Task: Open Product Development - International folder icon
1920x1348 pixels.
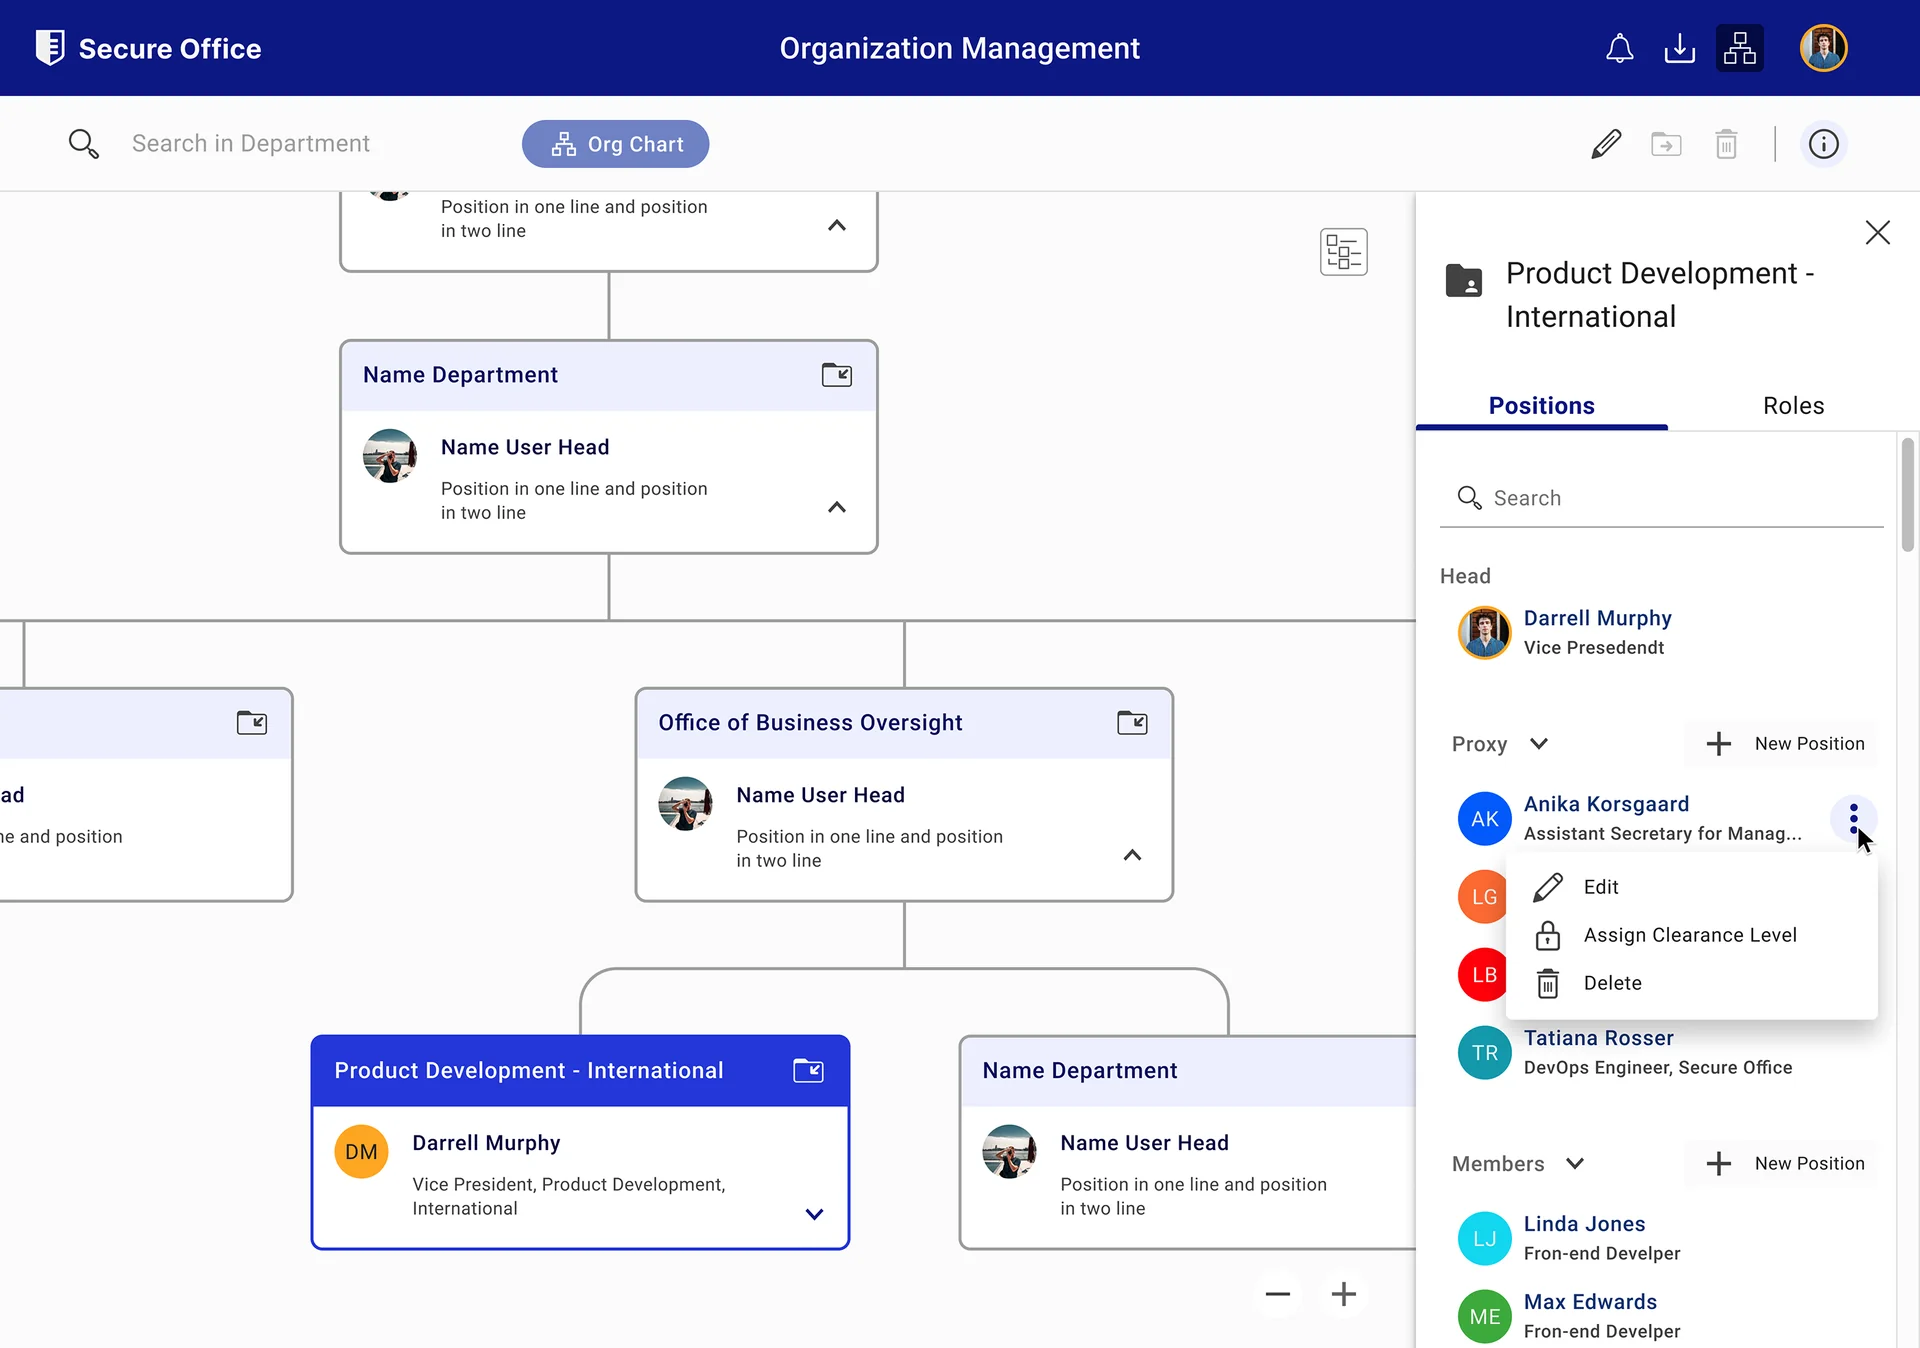Action: [808, 1071]
